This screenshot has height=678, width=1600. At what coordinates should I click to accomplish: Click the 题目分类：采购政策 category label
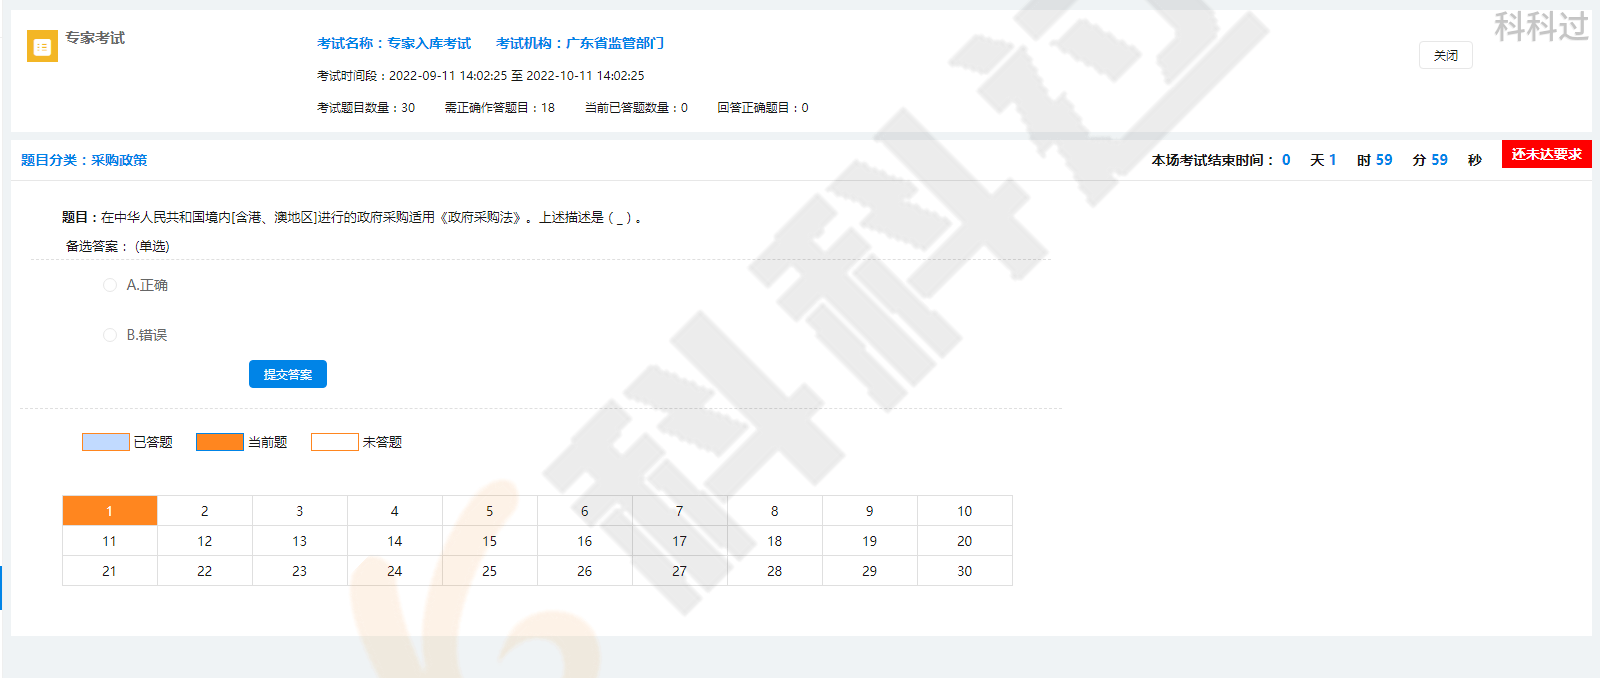[84, 160]
